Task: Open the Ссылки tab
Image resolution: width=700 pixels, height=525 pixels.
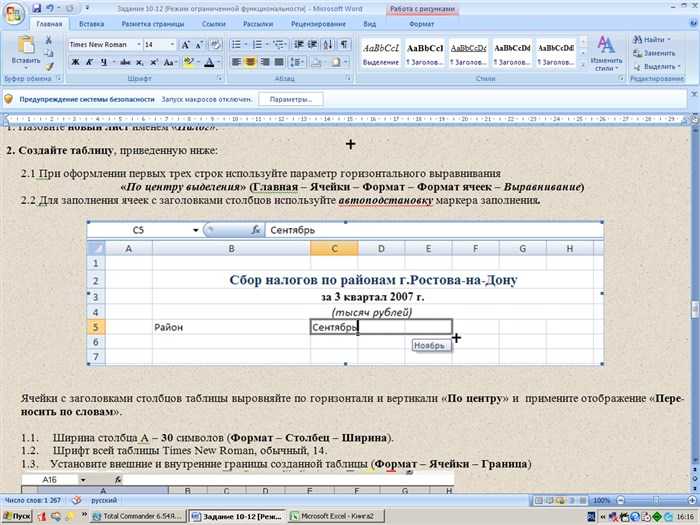Action: 214,24
